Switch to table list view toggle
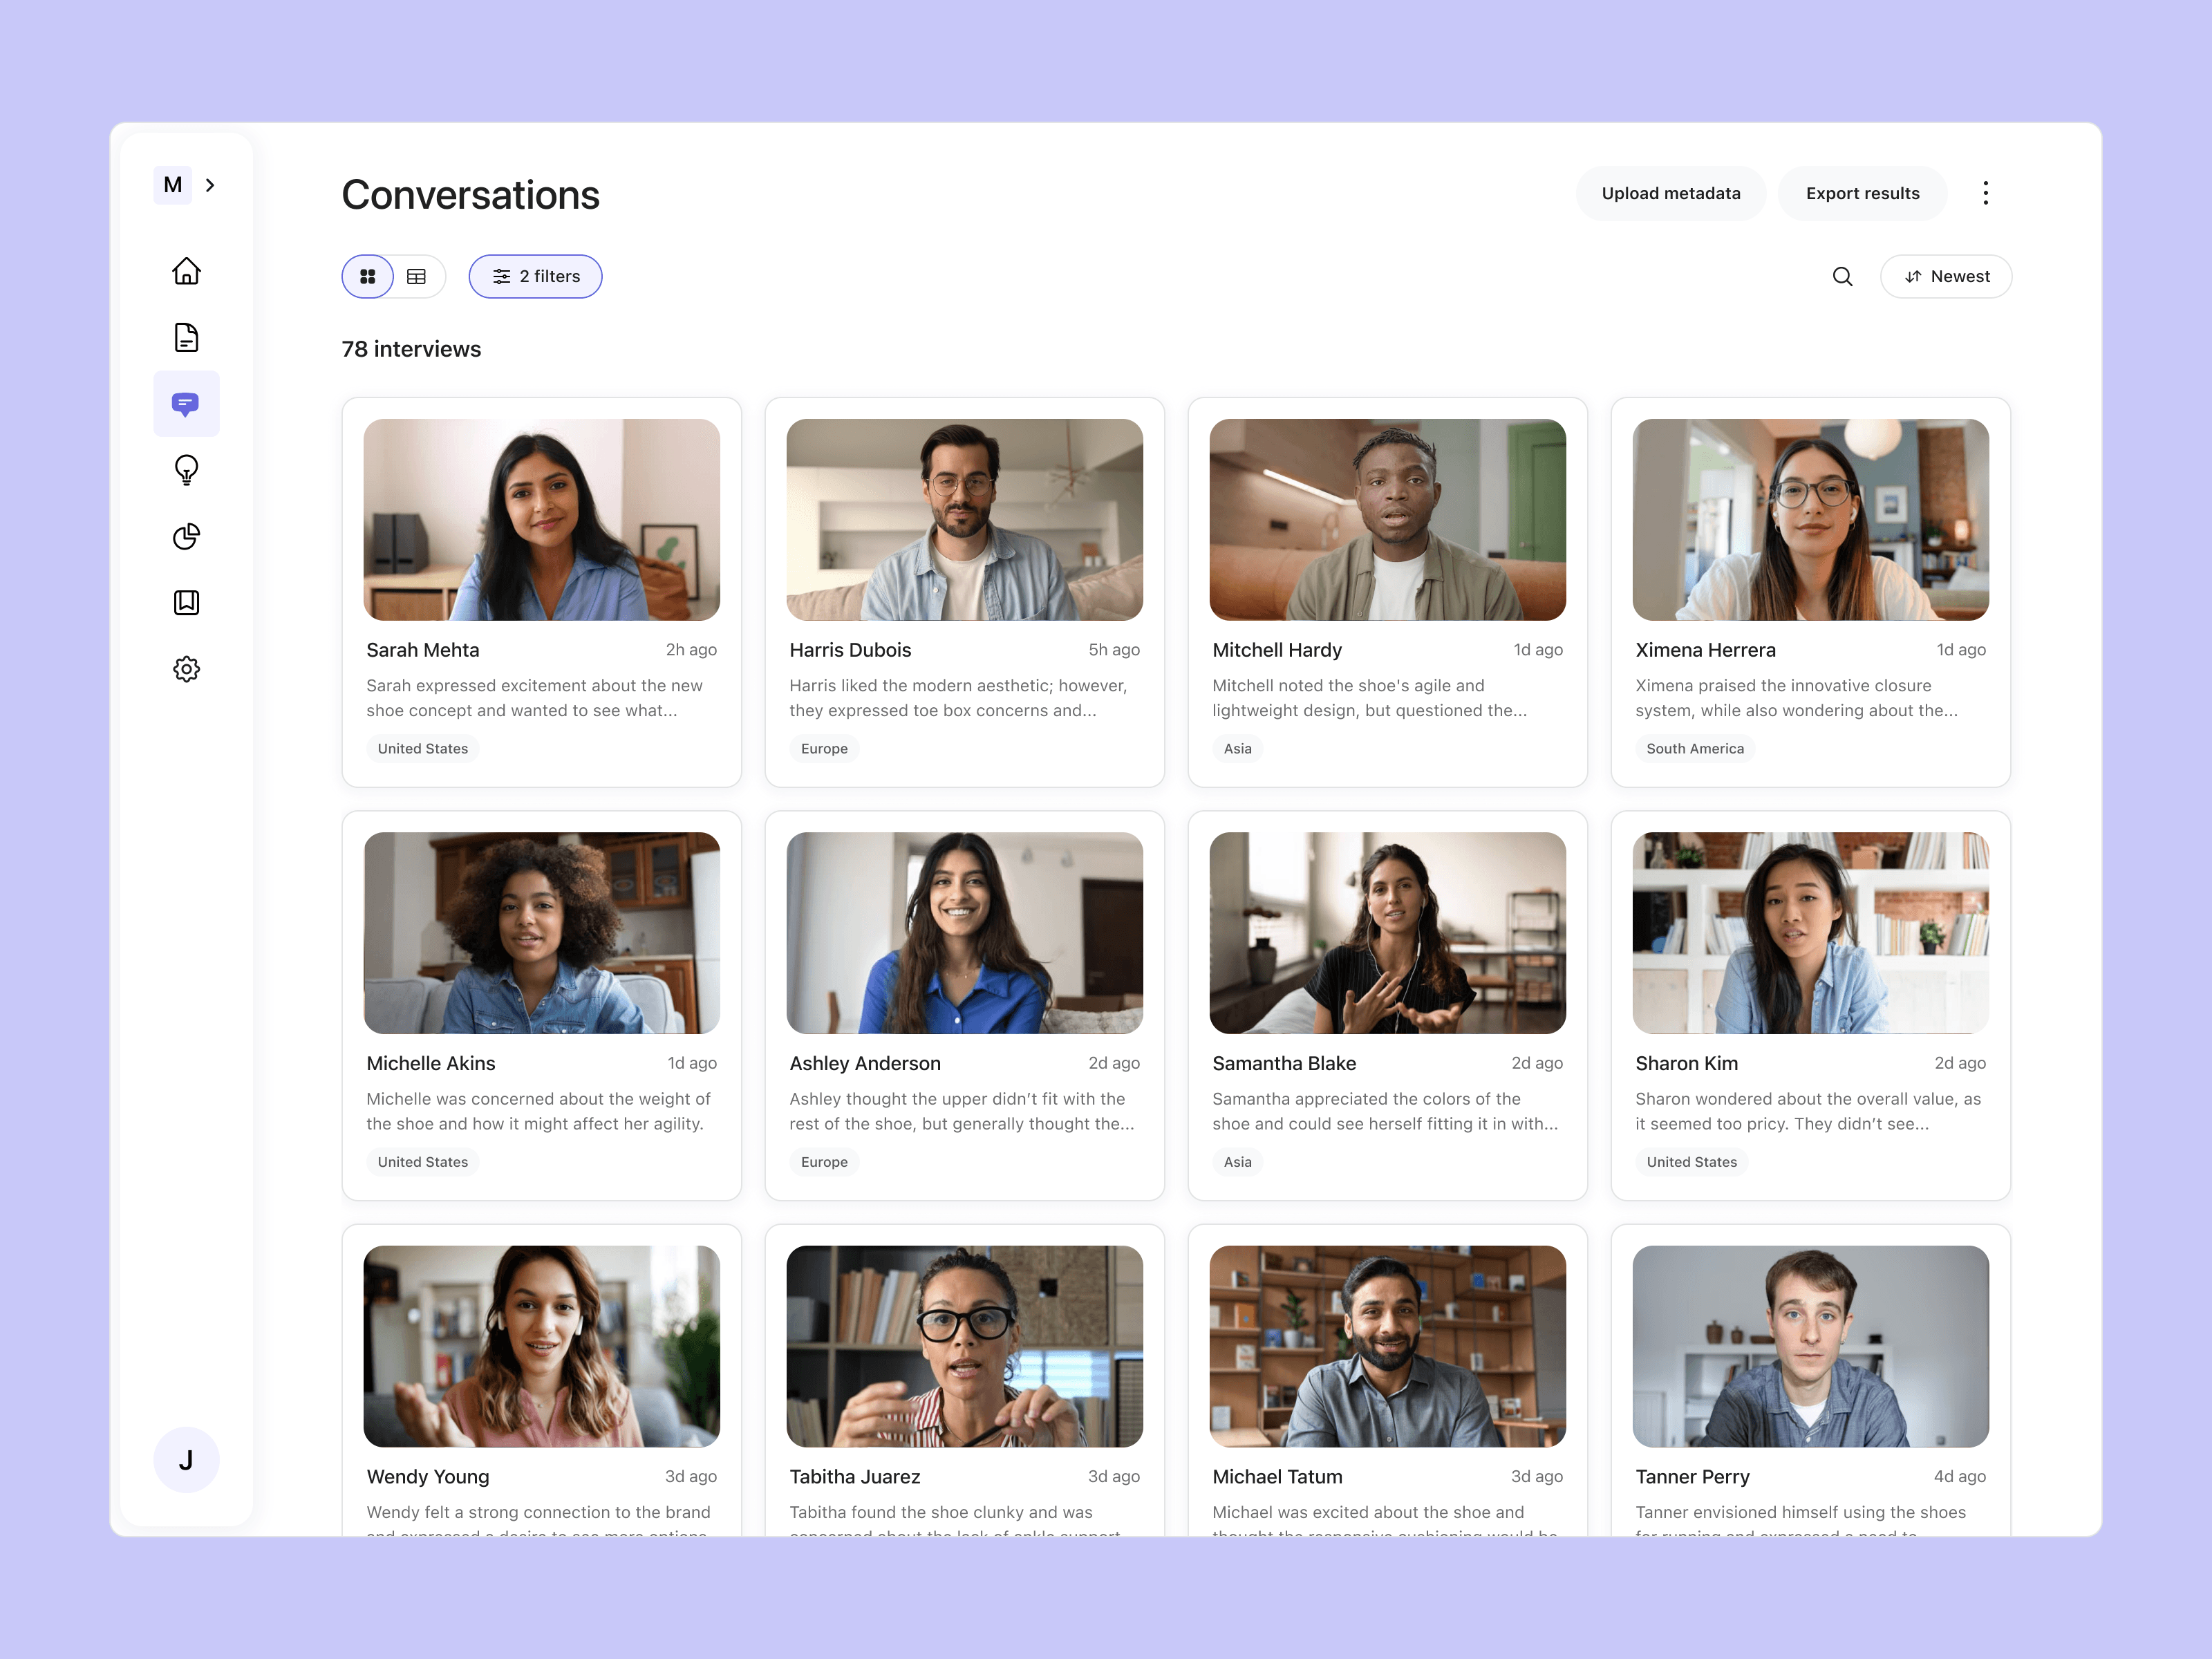Viewport: 2212px width, 1659px height. [416, 276]
